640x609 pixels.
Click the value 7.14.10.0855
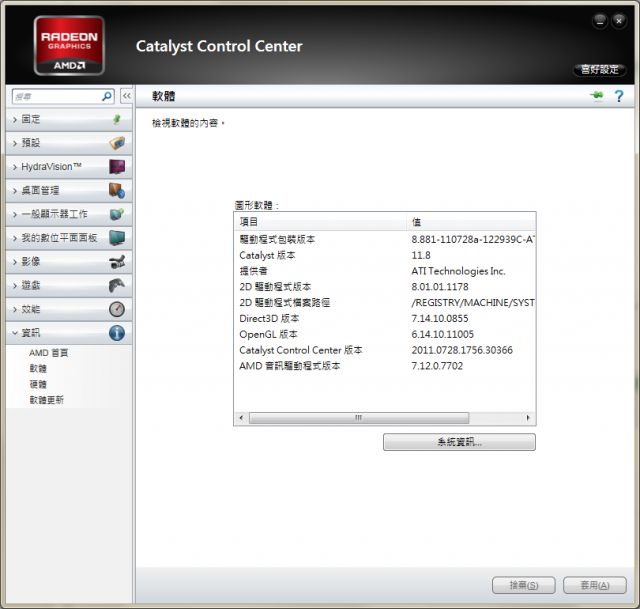coord(440,318)
